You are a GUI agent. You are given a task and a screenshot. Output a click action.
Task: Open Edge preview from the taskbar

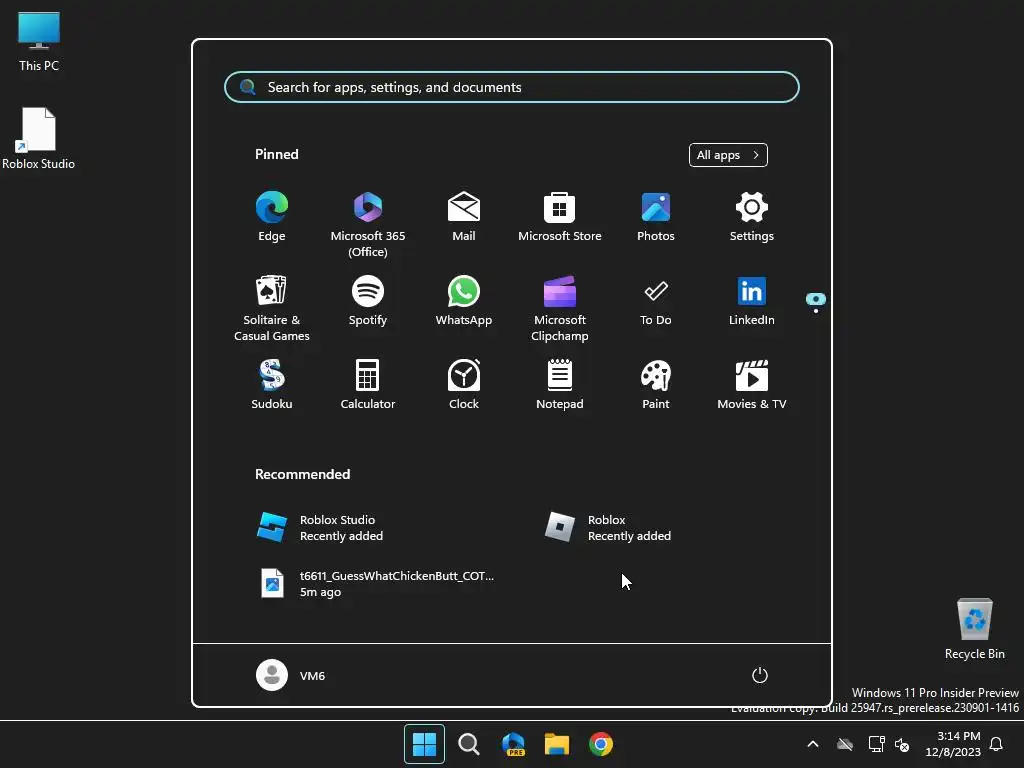513,744
